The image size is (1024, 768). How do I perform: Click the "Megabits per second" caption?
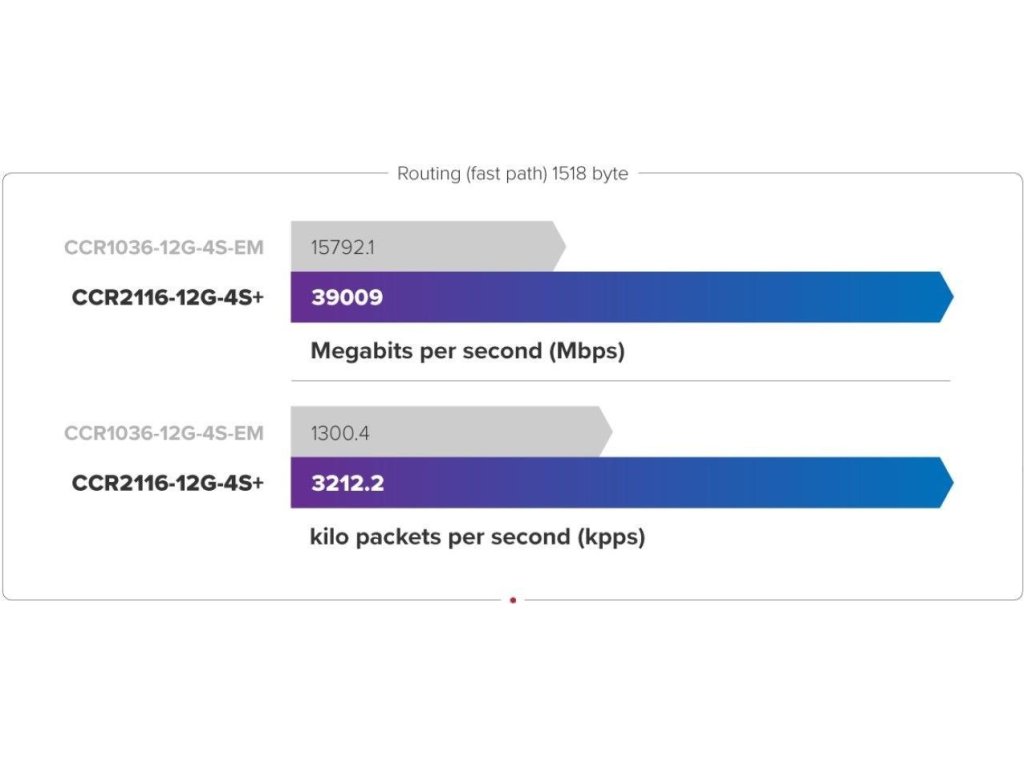pyautogui.click(x=425, y=351)
